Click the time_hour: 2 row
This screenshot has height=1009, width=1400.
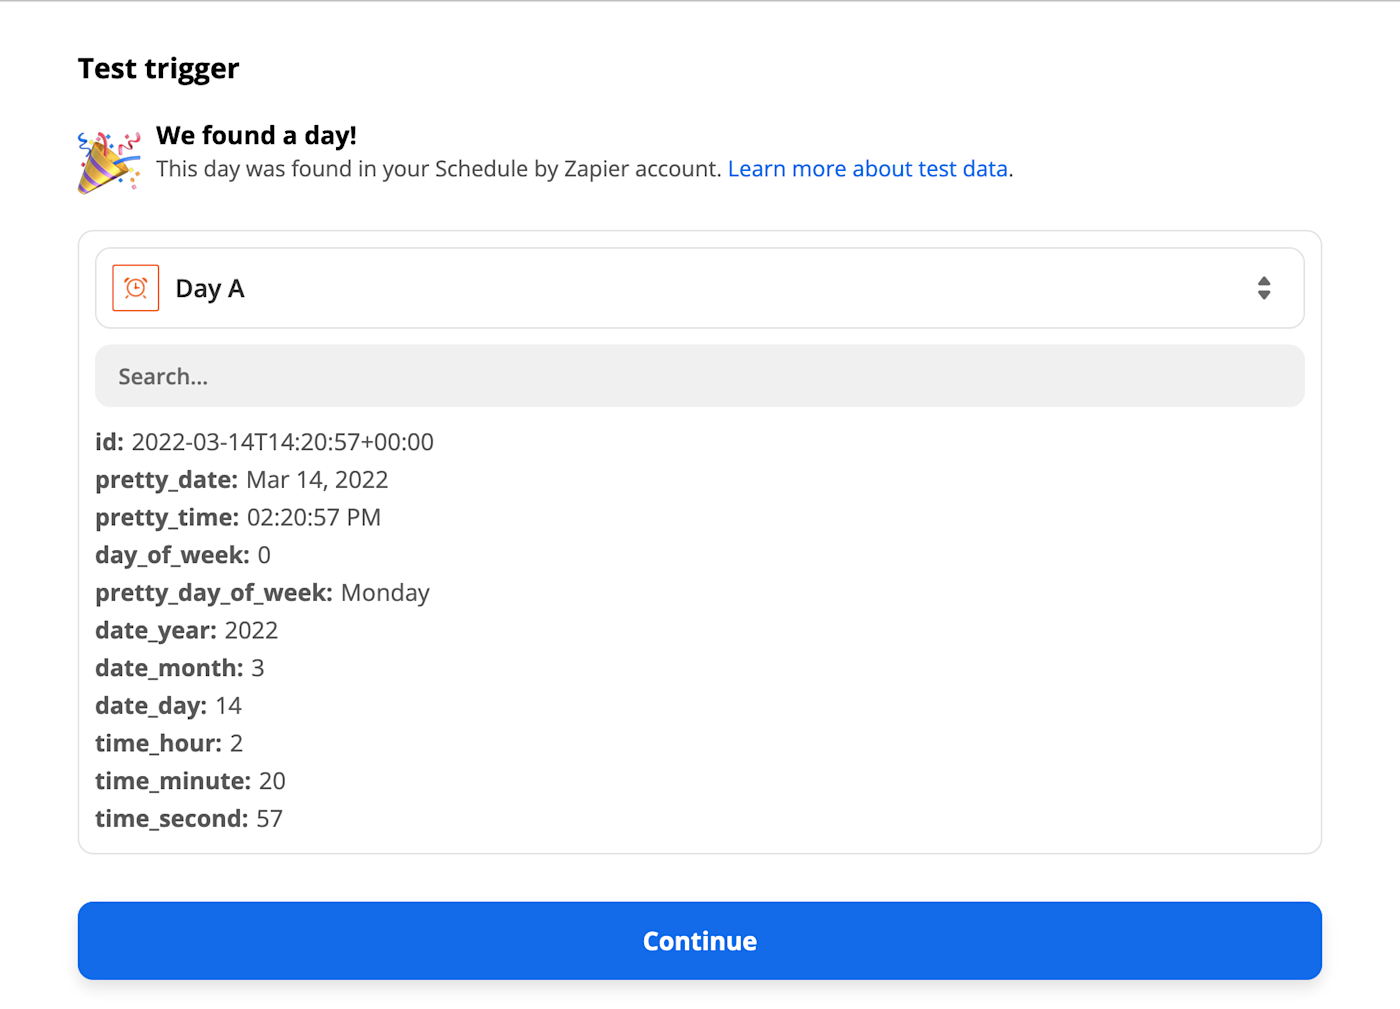tap(169, 744)
